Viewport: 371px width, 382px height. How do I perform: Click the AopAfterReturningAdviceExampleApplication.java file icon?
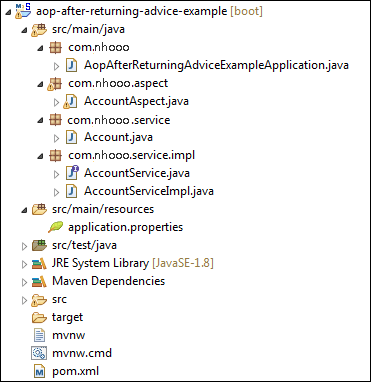[x=71, y=65]
